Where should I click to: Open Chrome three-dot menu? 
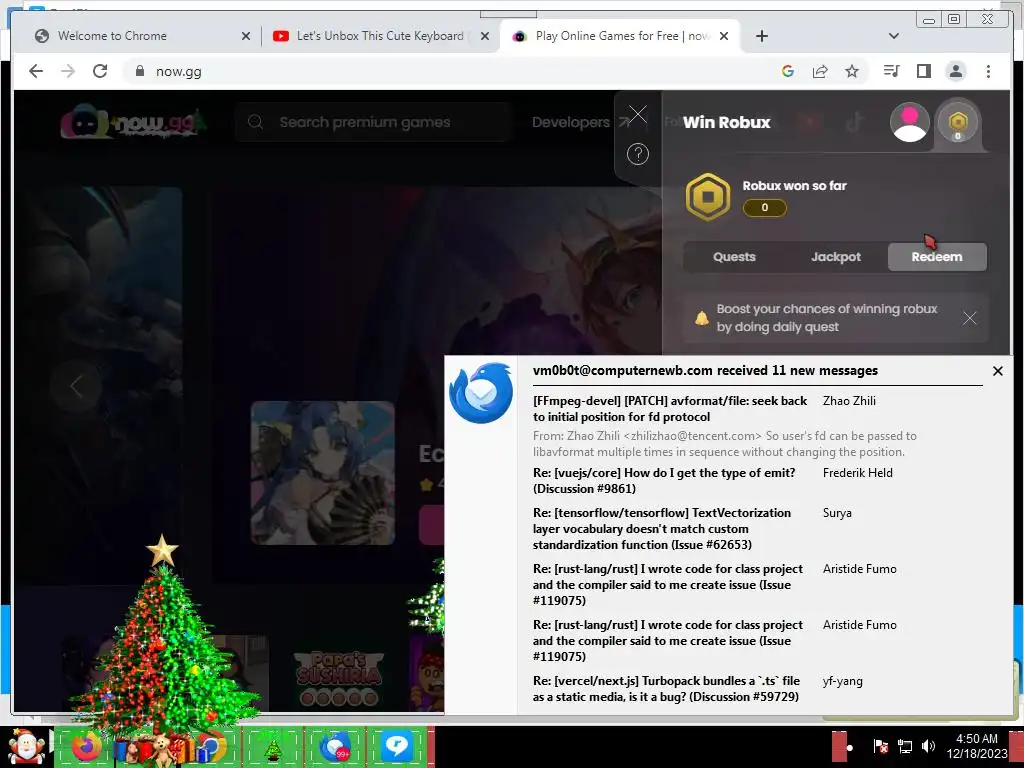tap(988, 71)
